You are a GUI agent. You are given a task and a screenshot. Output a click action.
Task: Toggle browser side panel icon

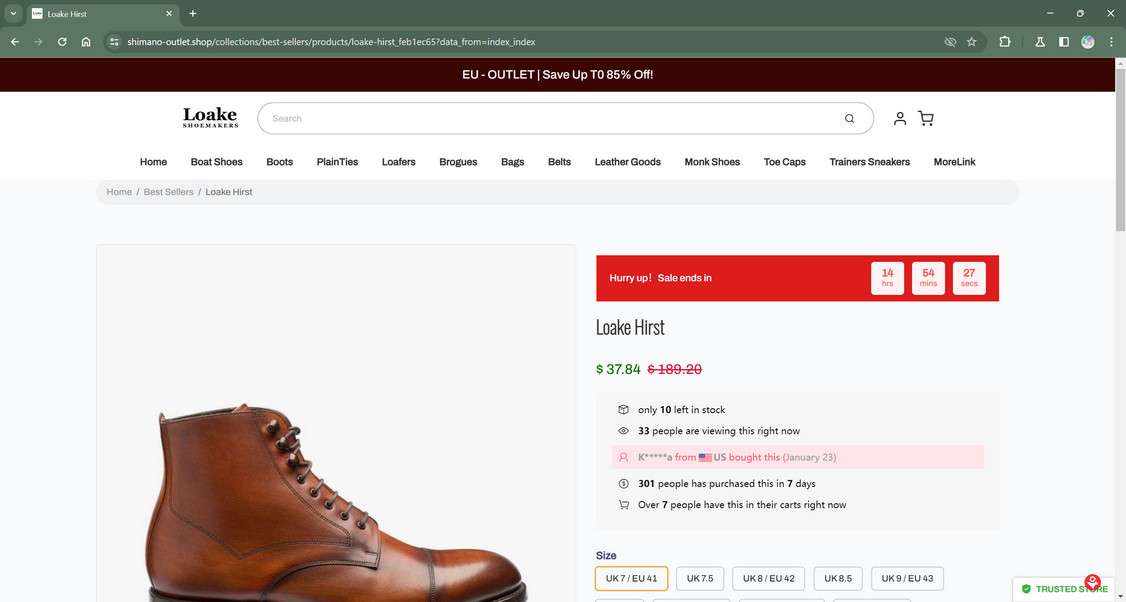pyautogui.click(x=1064, y=42)
